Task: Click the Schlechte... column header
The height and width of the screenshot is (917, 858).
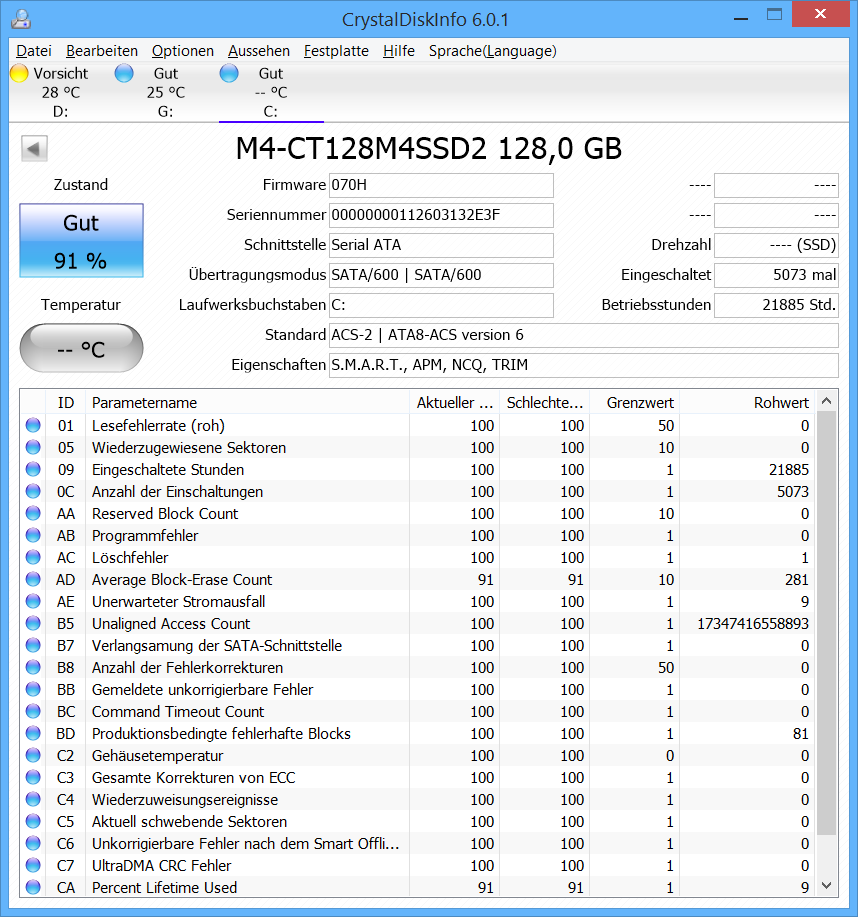Action: (545, 402)
